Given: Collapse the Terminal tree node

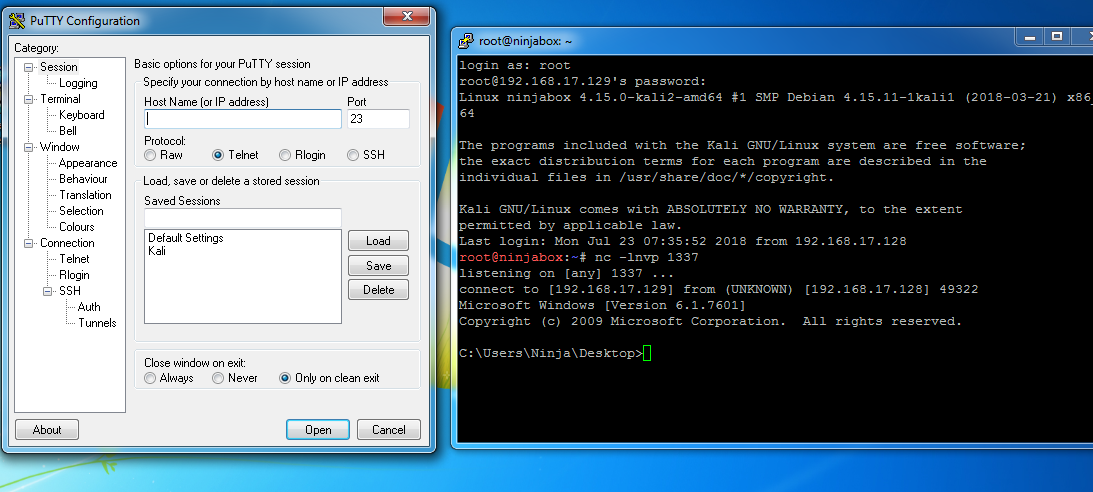Looking at the screenshot, I should [x=29, y=99].
